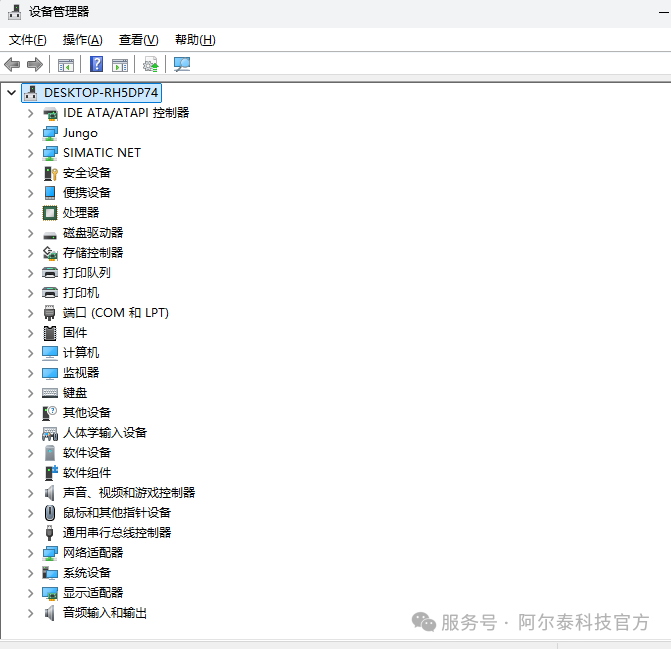Select the 磁盘驱动器 tree row text
This screenshot has height=649, width=671.
tap(93, 233)
